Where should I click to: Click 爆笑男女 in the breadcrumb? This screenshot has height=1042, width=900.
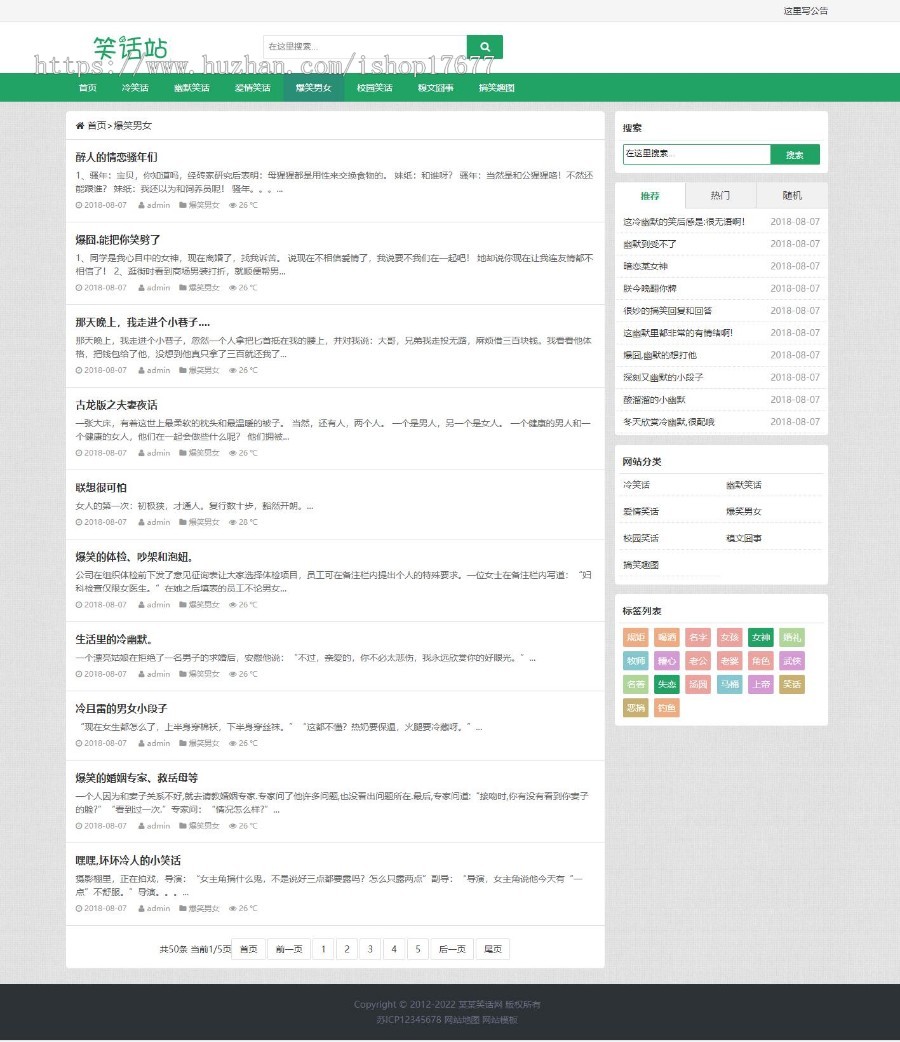point(133,126)
